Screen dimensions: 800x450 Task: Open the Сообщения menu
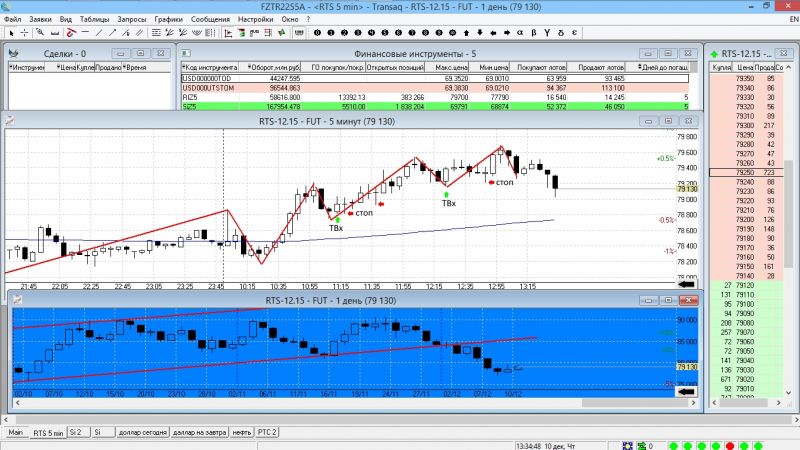click(x=210, y=19)
